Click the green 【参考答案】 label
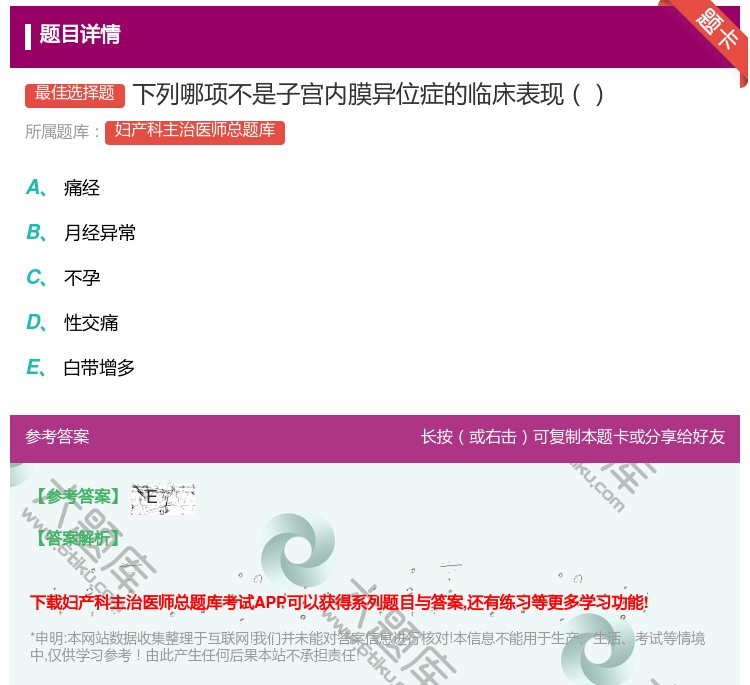 tap(76, 497)
